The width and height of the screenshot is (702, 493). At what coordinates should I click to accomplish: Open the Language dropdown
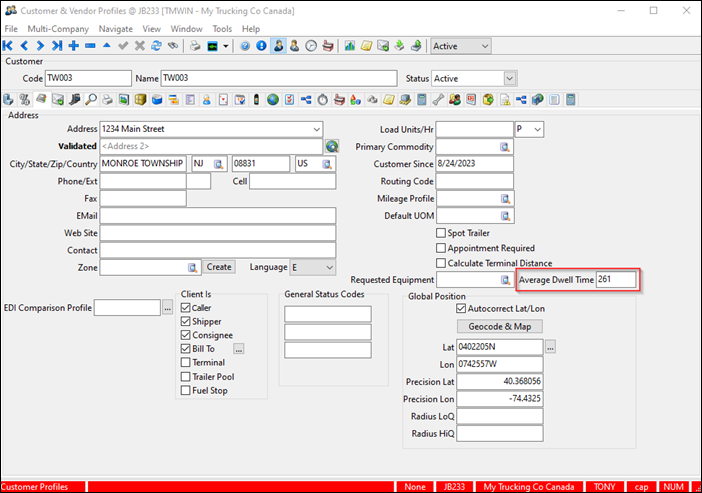(x=328, y=267)
